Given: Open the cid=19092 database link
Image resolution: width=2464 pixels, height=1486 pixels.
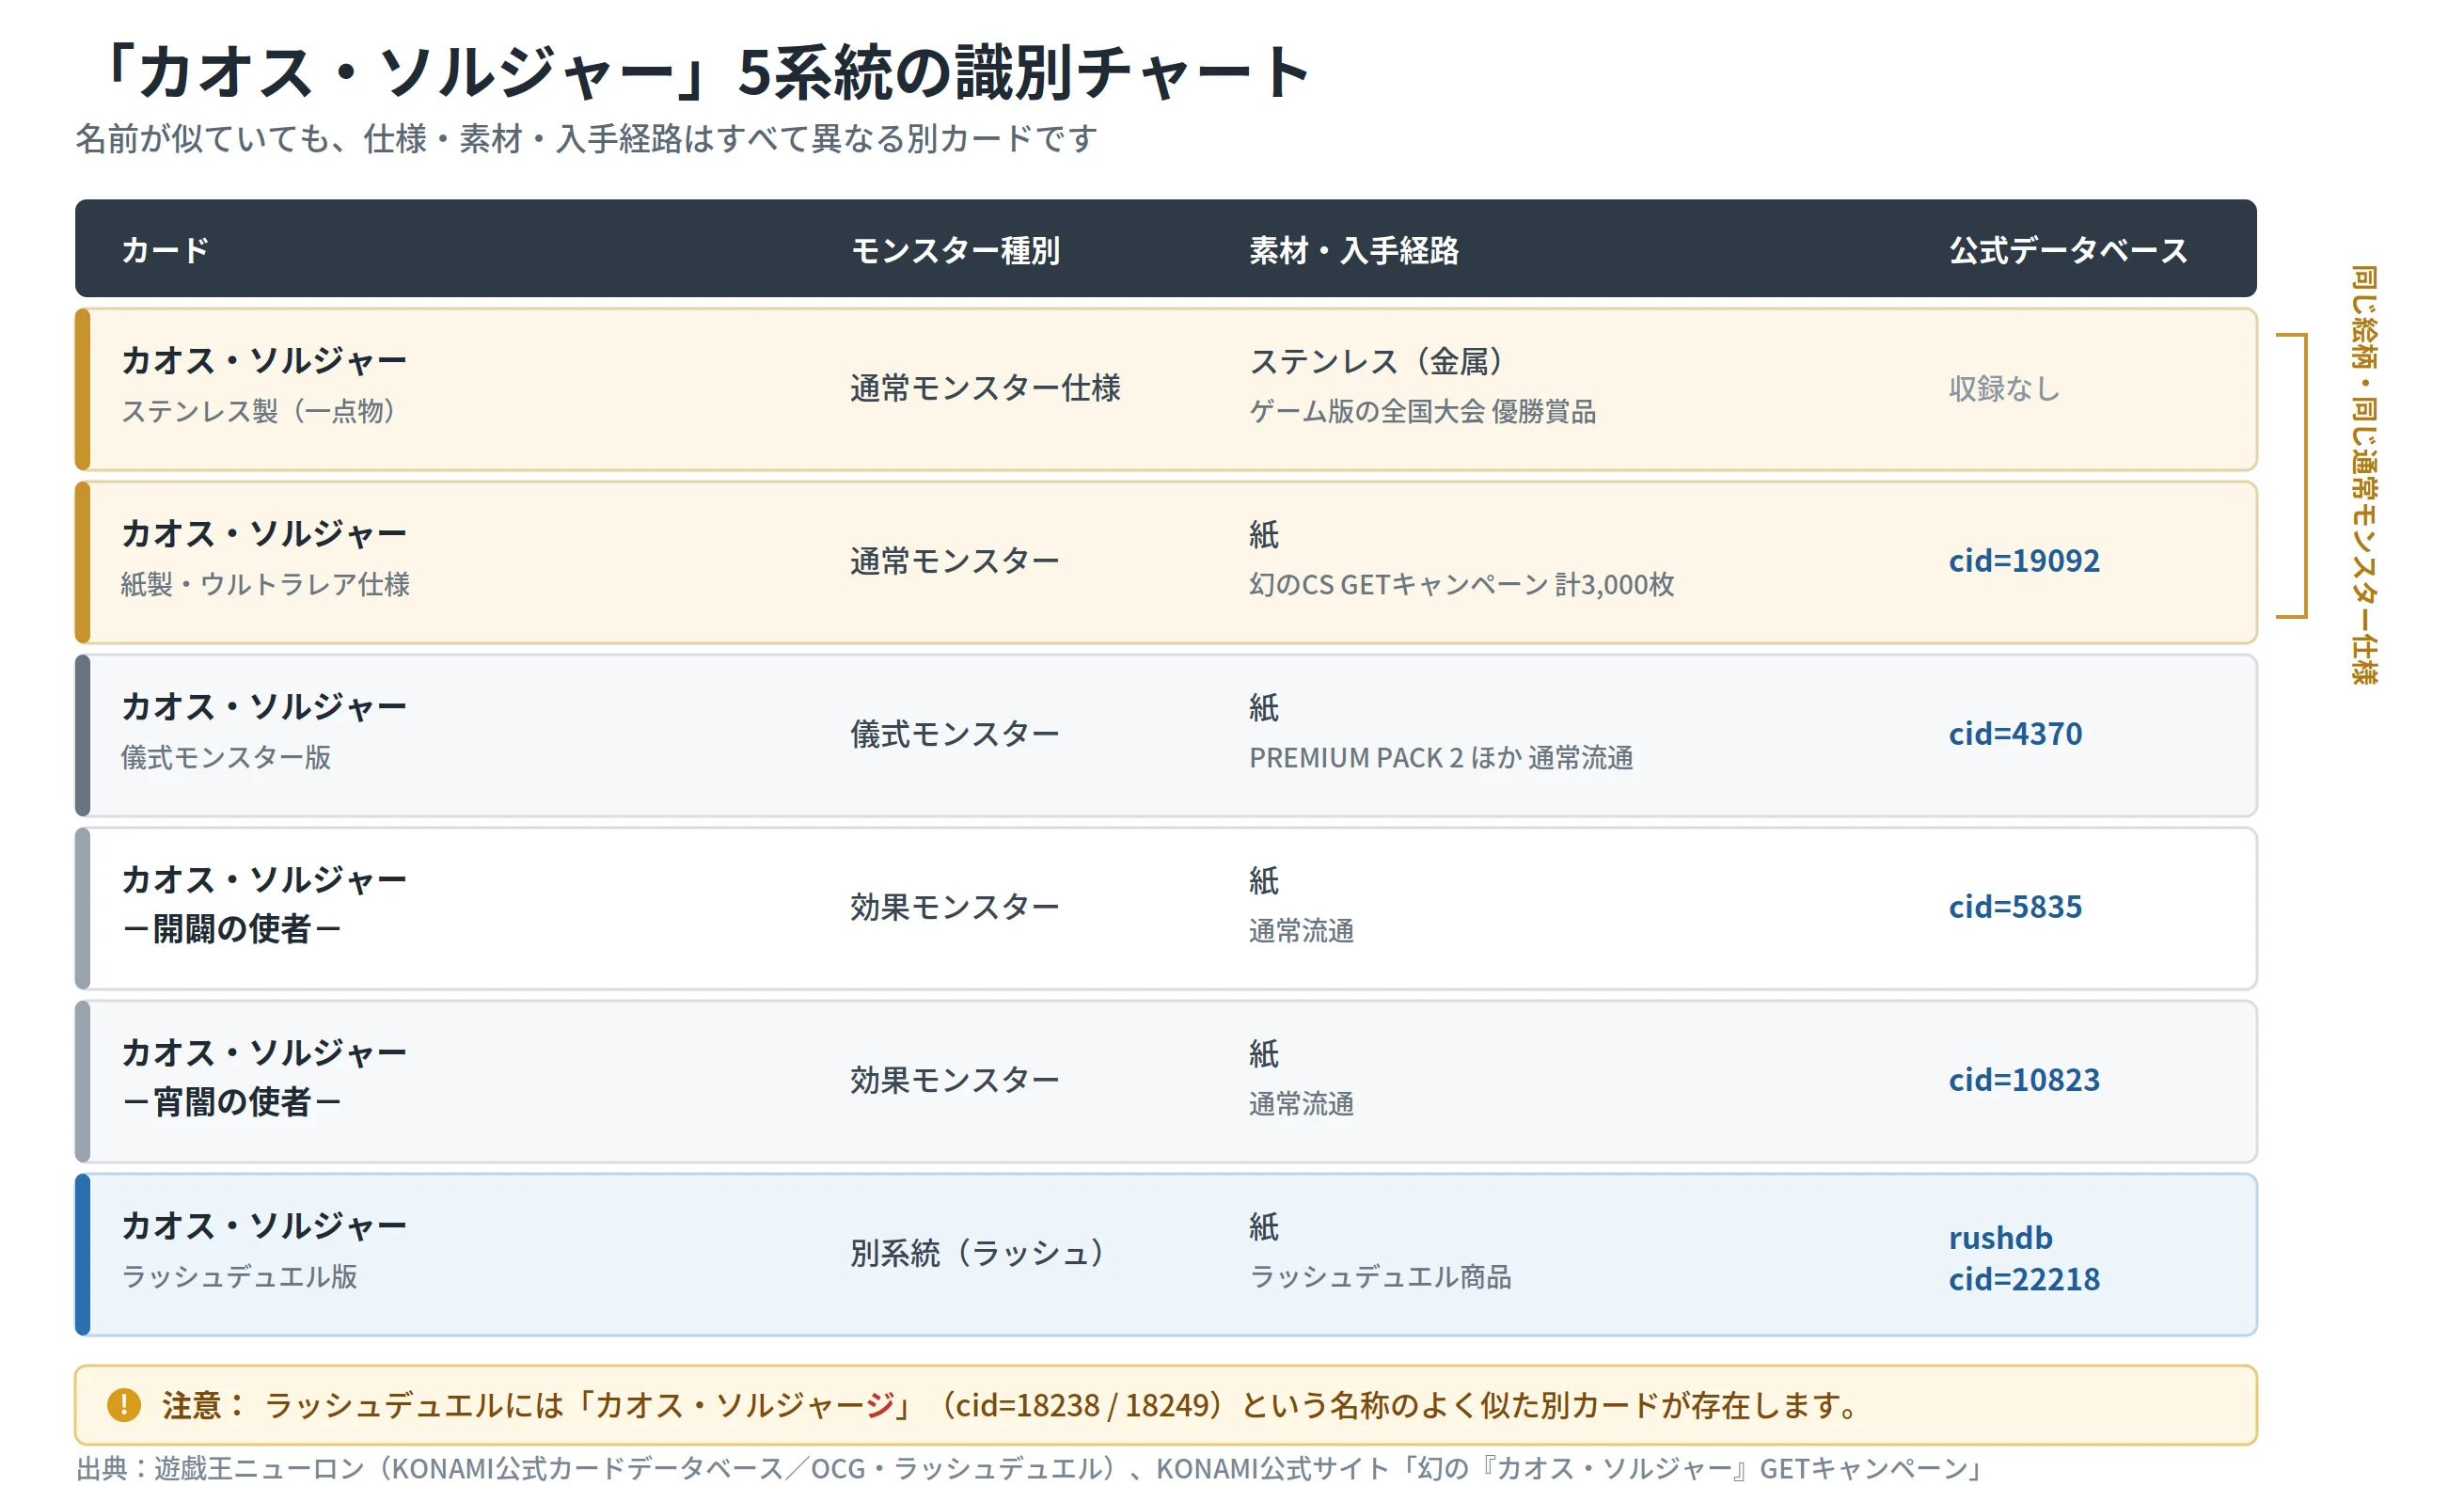Looking at the screenshot, I should click(x=2024, y=561).
